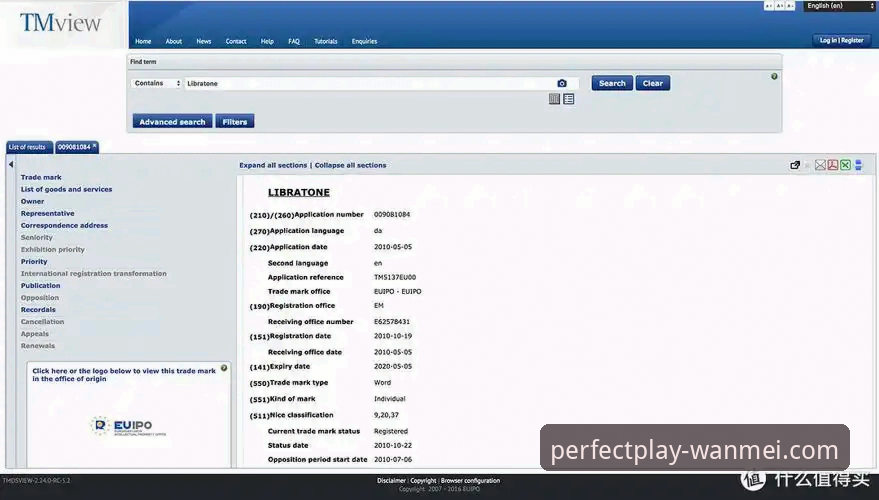The image size is (879, 500).
Task: Open the Help menu item
Action: tap(267, 41)
